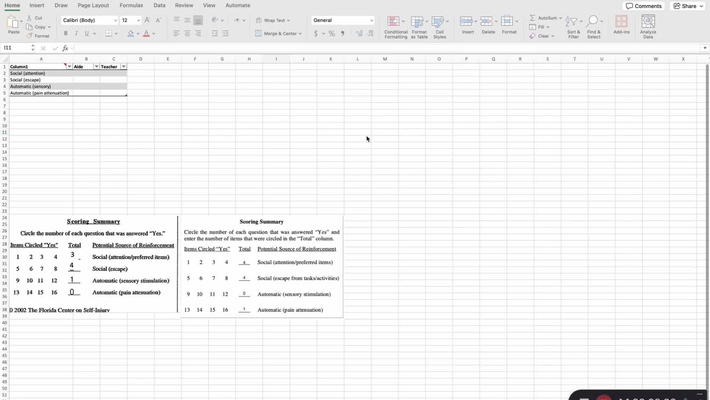Align text to middle of cell
The height and width of the screenshot is (400, 710).
187,20
